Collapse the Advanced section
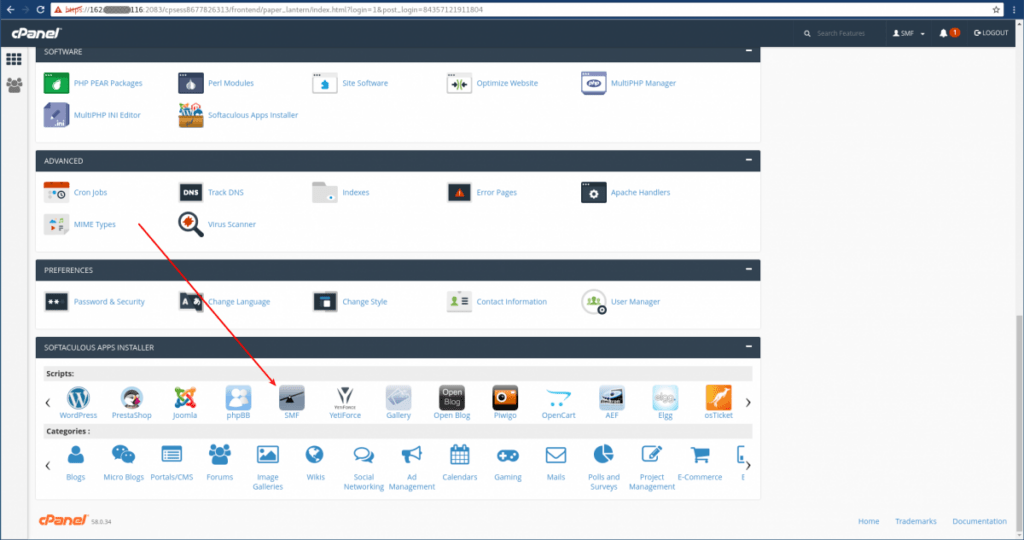The height and width of the screenshot is (540, 1024). pyautogui.click(x=748, y=159)
